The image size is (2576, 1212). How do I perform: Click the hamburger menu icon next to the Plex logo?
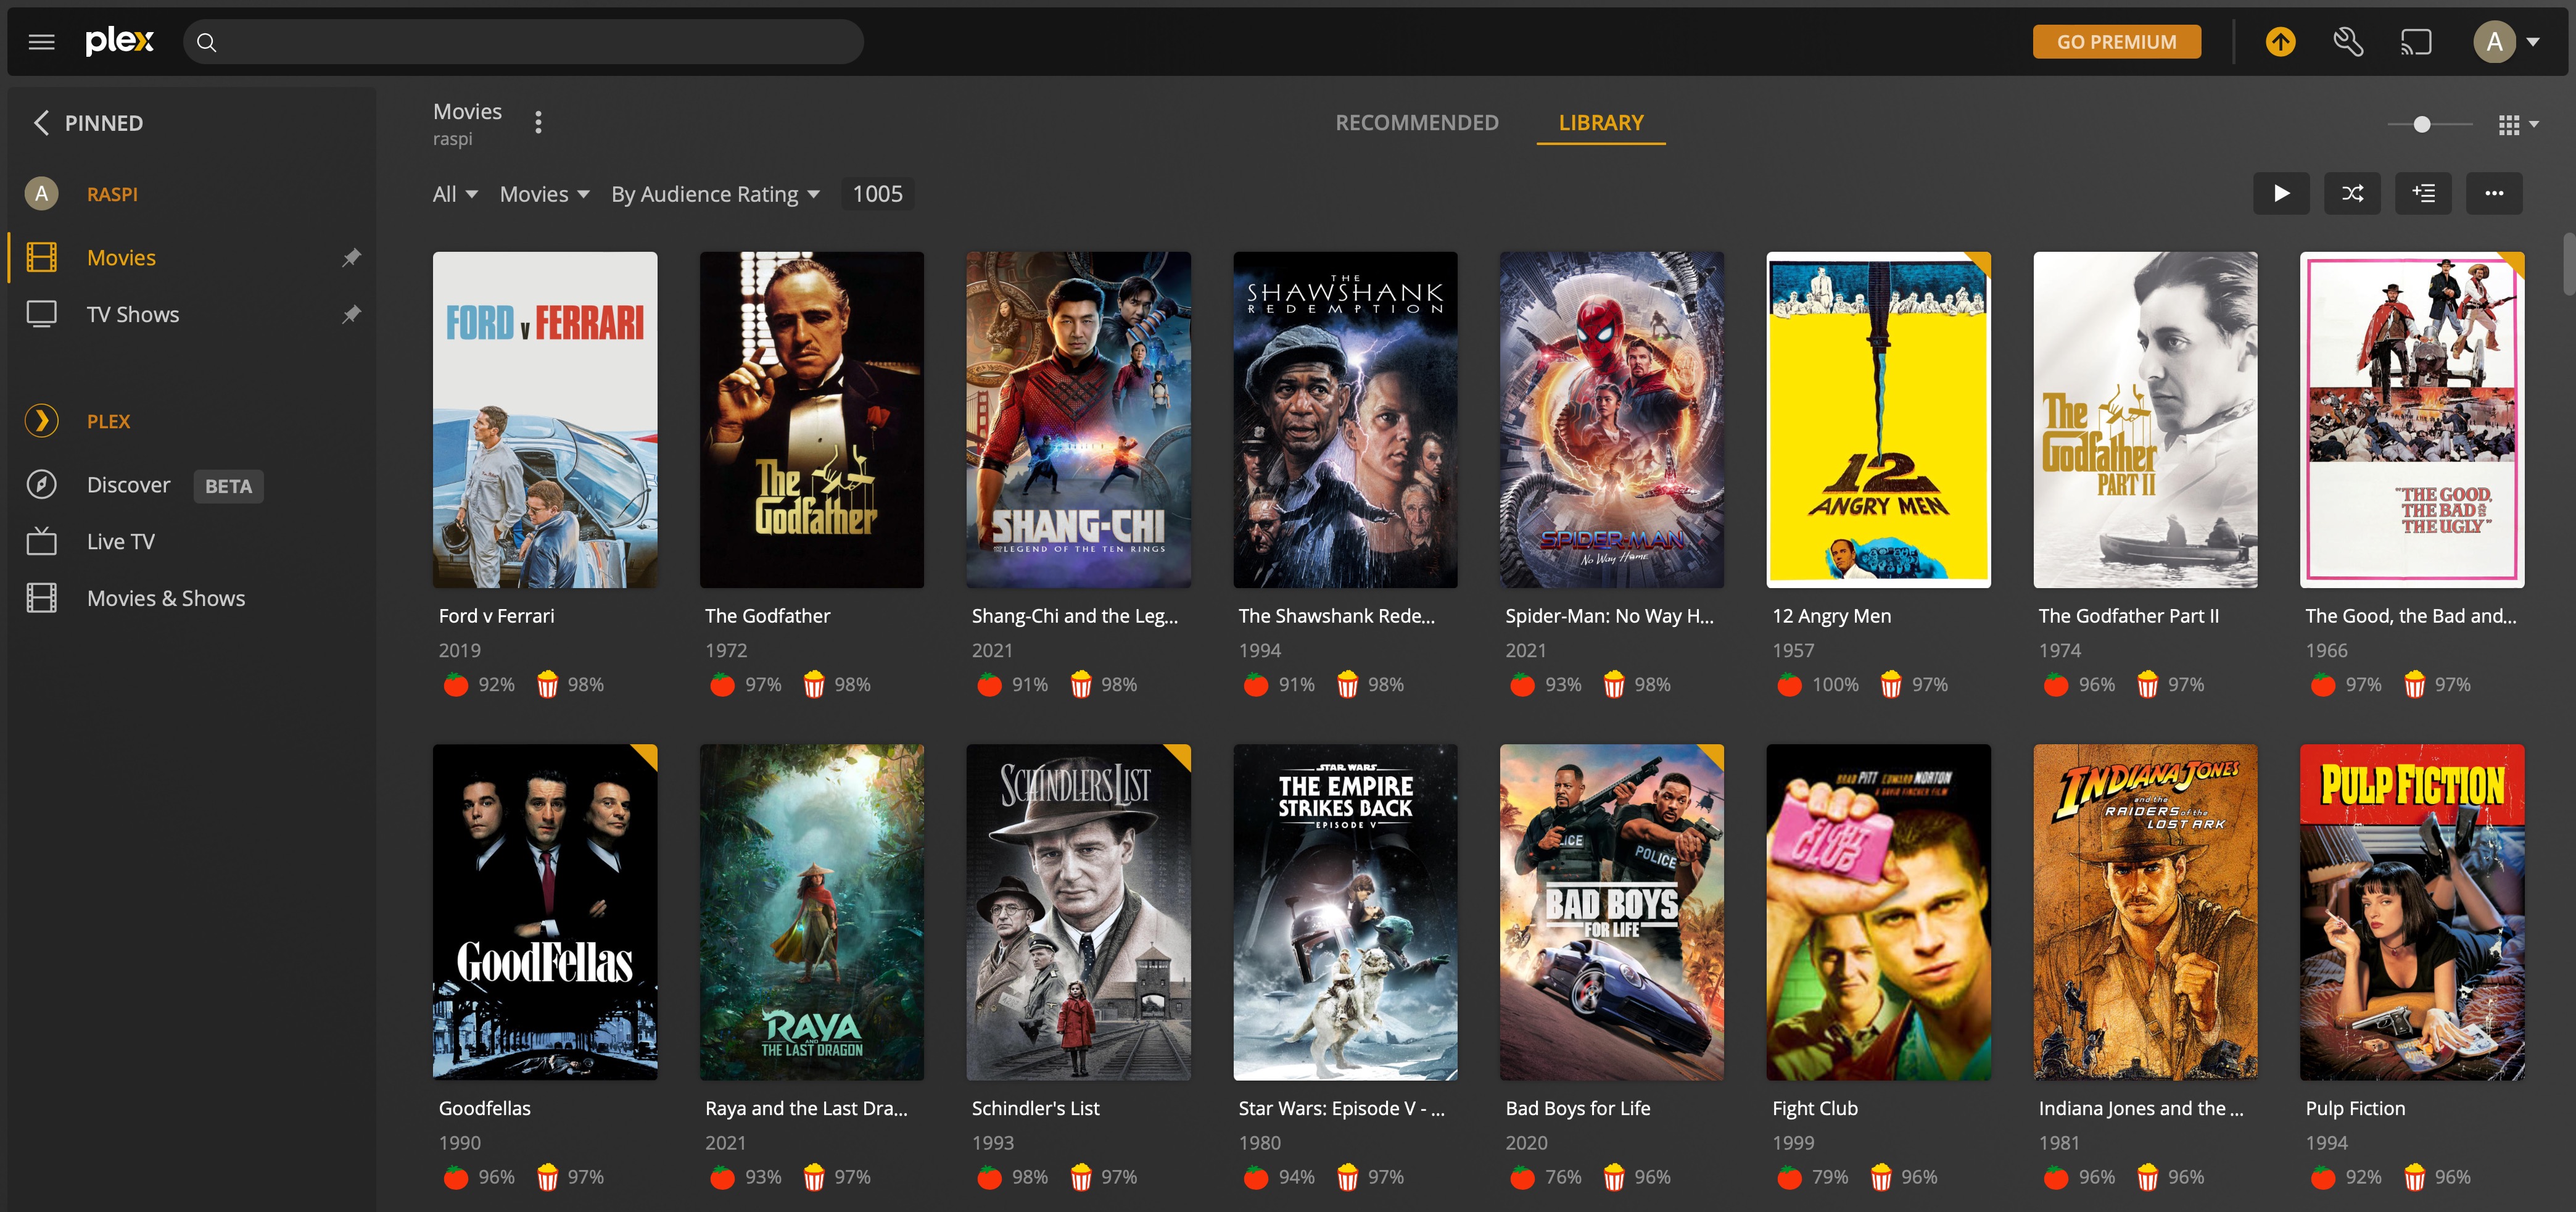click(x=41, y=41)
